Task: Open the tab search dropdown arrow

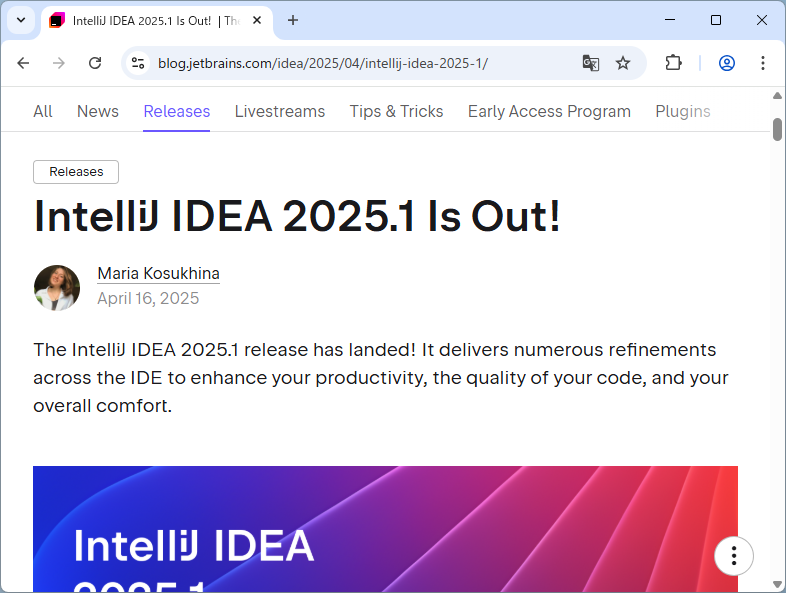Action: click(21, 21)
